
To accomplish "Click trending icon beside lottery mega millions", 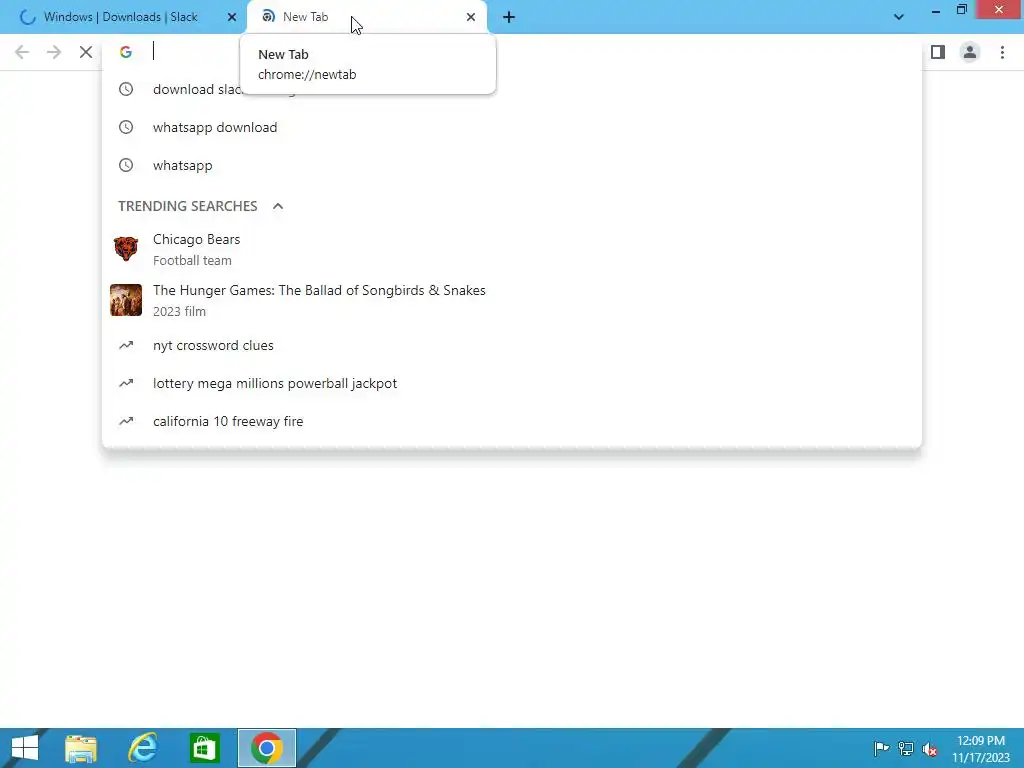I will click(126, 383).
